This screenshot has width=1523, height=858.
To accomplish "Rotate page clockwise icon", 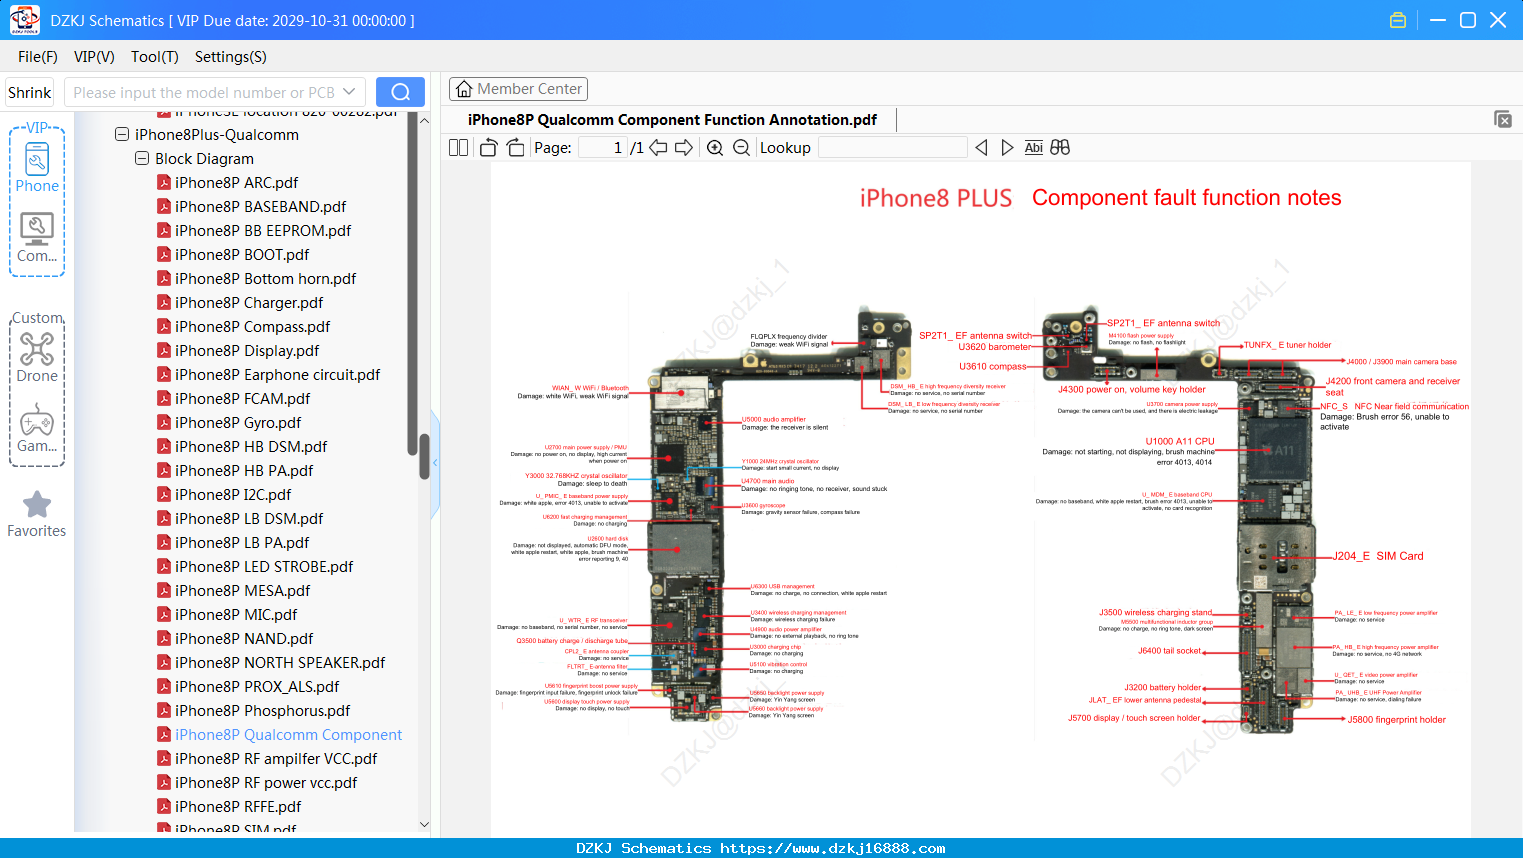I will tap(515, 148).
